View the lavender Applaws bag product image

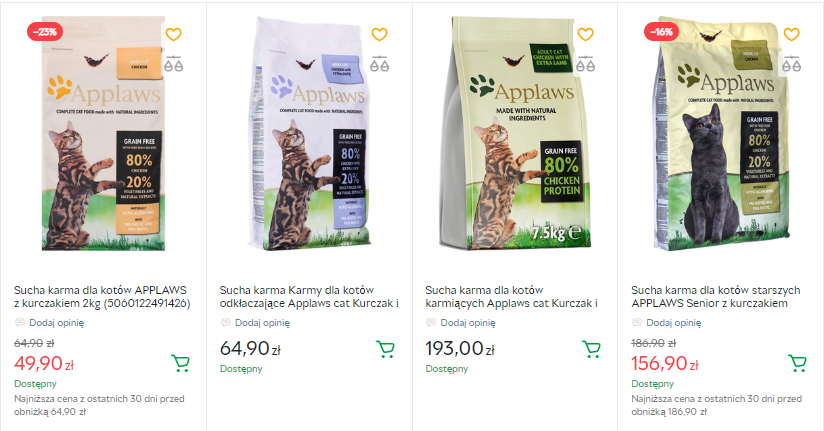pyautogui.click(x=309, y=134)
